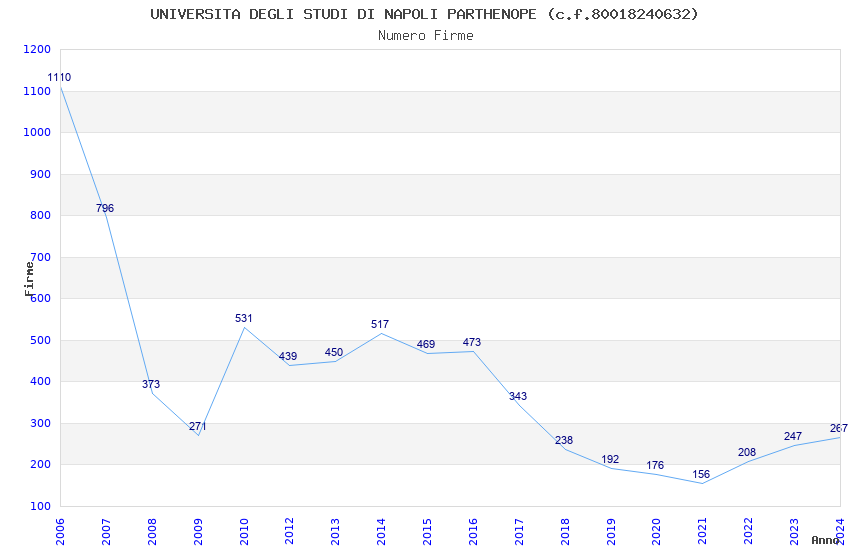The width and height of the screenshot is (850, 550).
Task: Click the 2008 year label on x-axis
Action: pos(152,531)
